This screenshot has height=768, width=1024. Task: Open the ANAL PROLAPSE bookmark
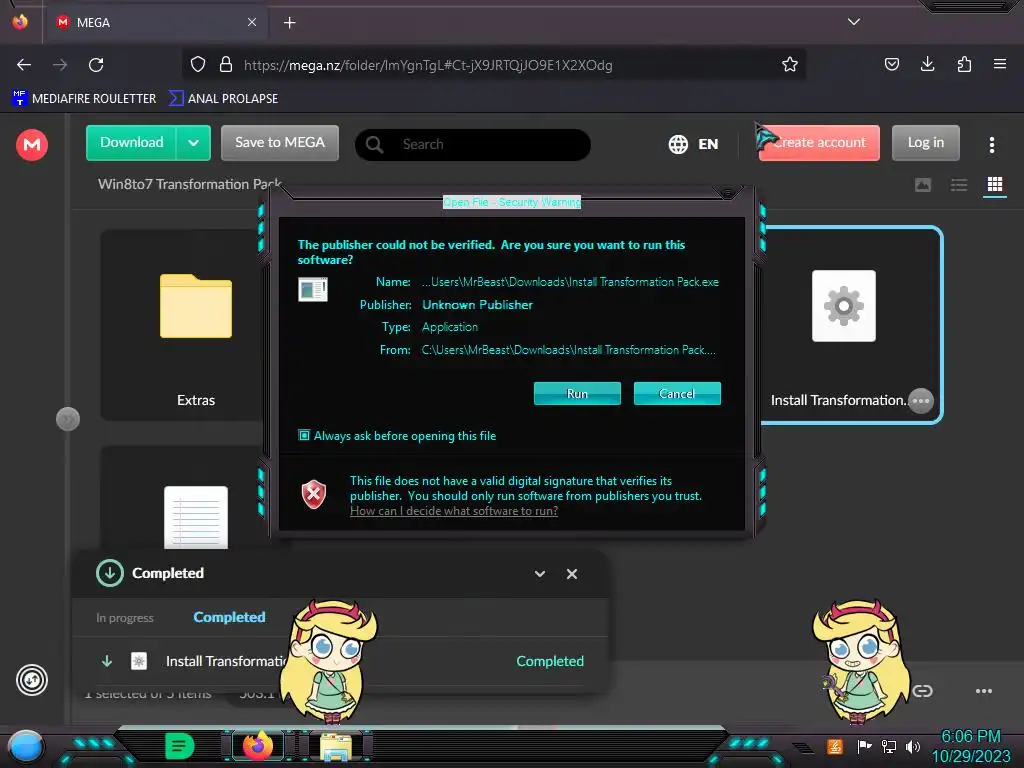[x=223, y=99]
